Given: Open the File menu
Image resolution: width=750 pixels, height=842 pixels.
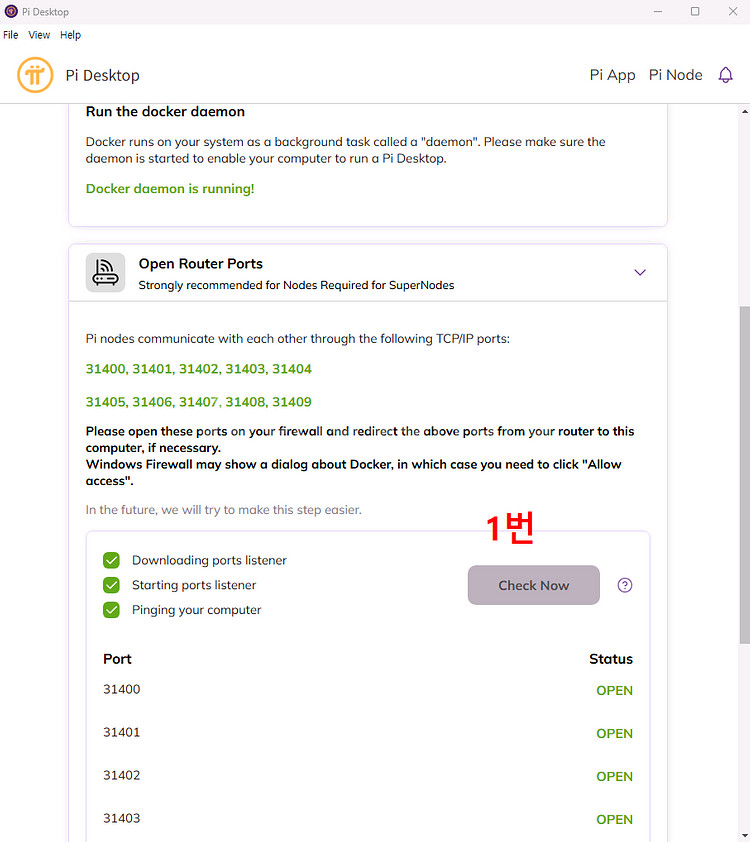Looking at the screenshot, I should [11, 35].
